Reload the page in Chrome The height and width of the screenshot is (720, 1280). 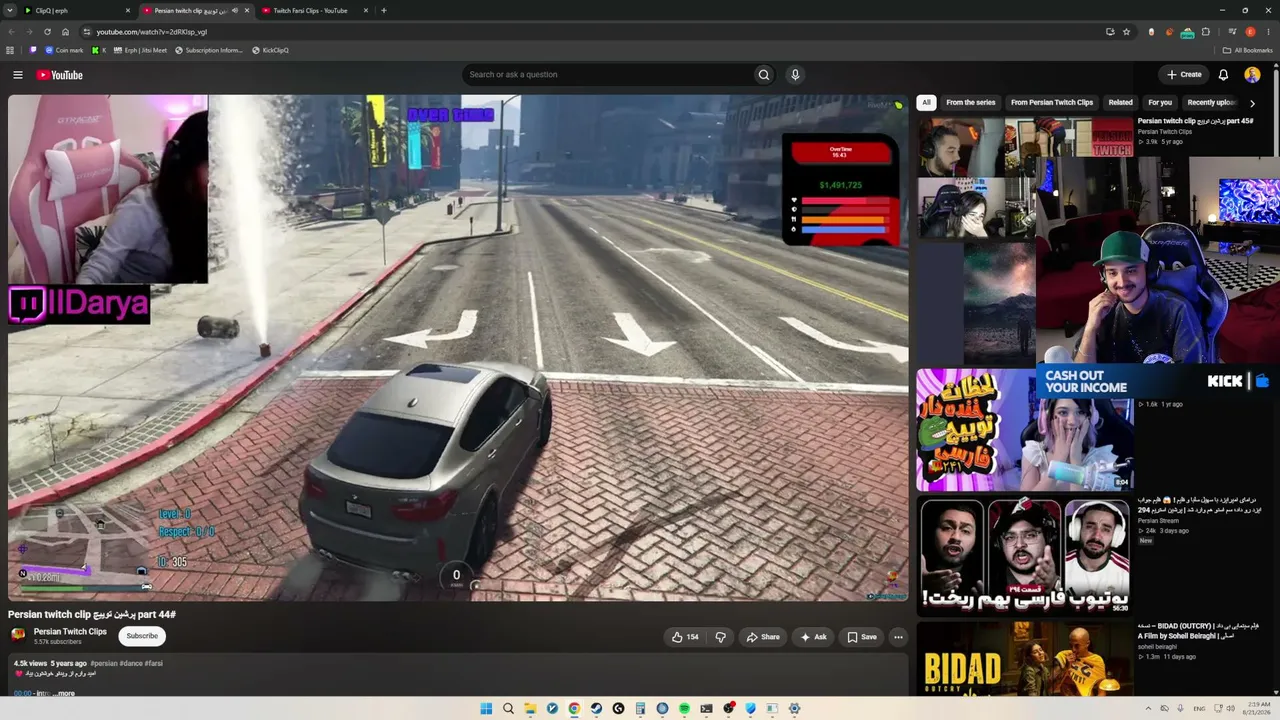47,32
